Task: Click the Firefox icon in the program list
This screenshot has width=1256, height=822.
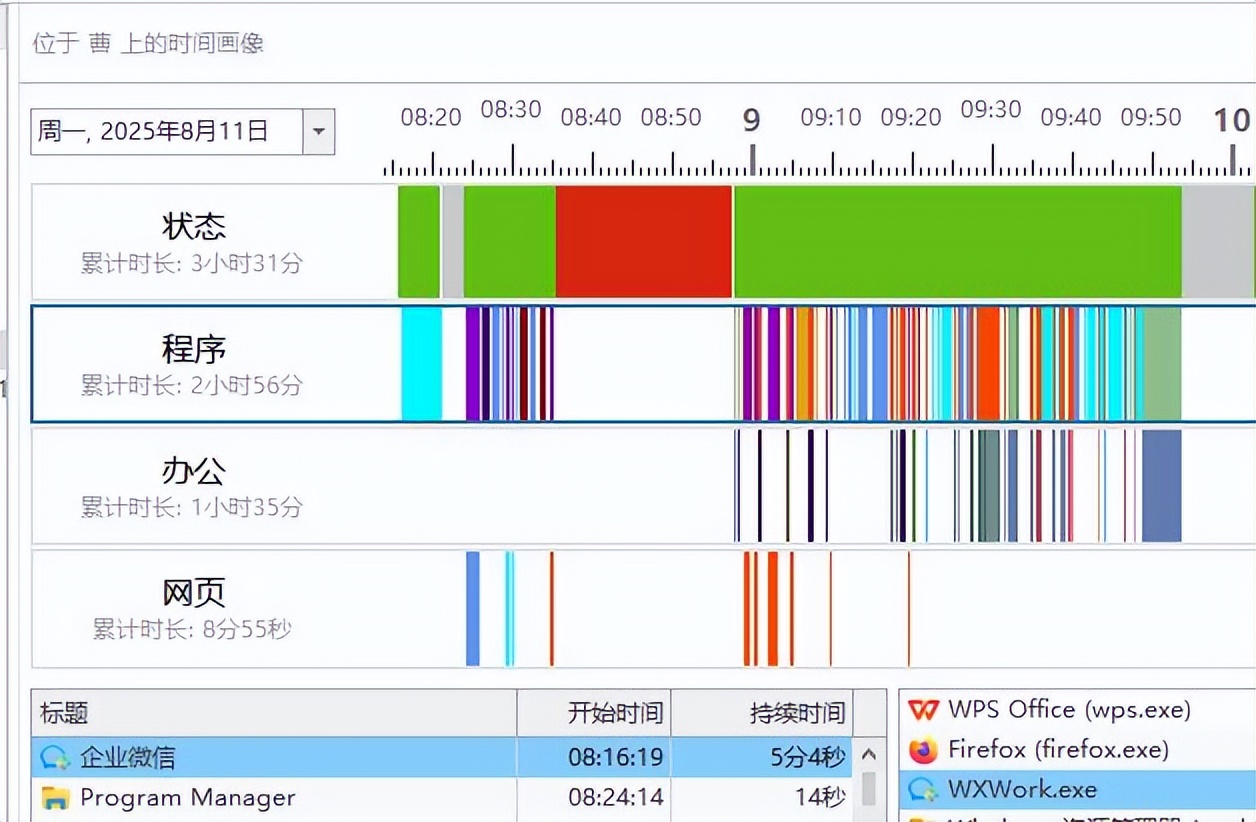Action: click(923, 749)
